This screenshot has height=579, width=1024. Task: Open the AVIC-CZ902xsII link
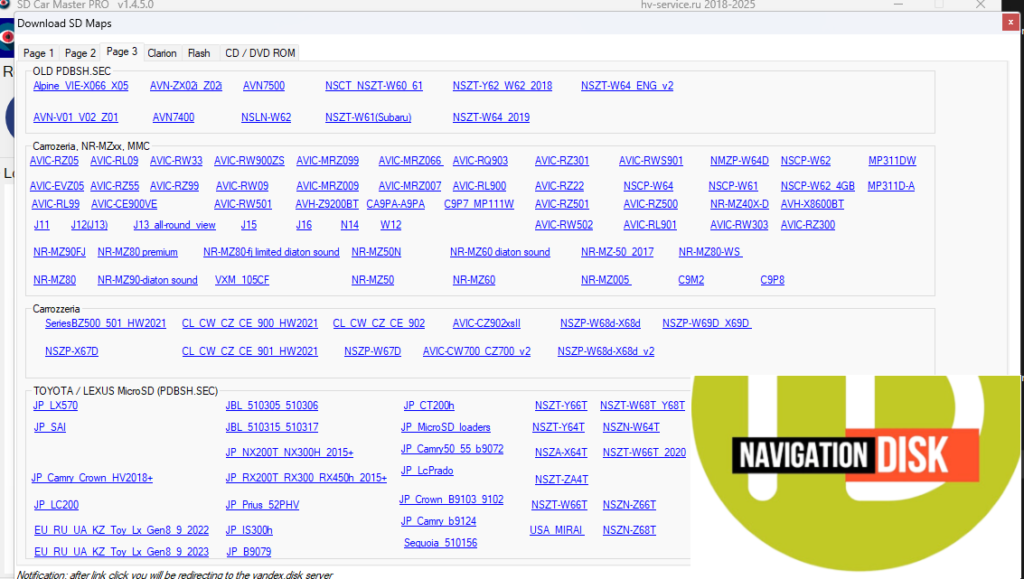click(487, 323)
